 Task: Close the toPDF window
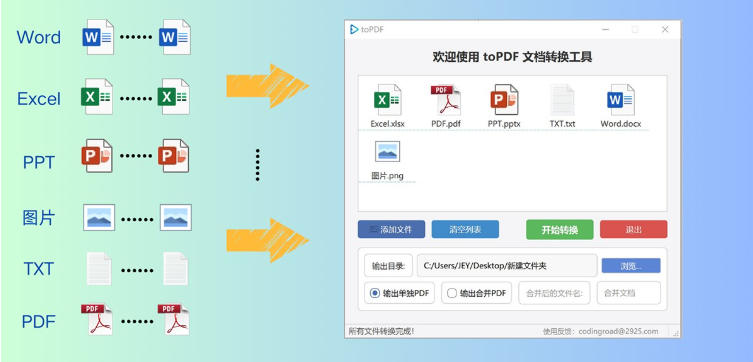point(665,30)
